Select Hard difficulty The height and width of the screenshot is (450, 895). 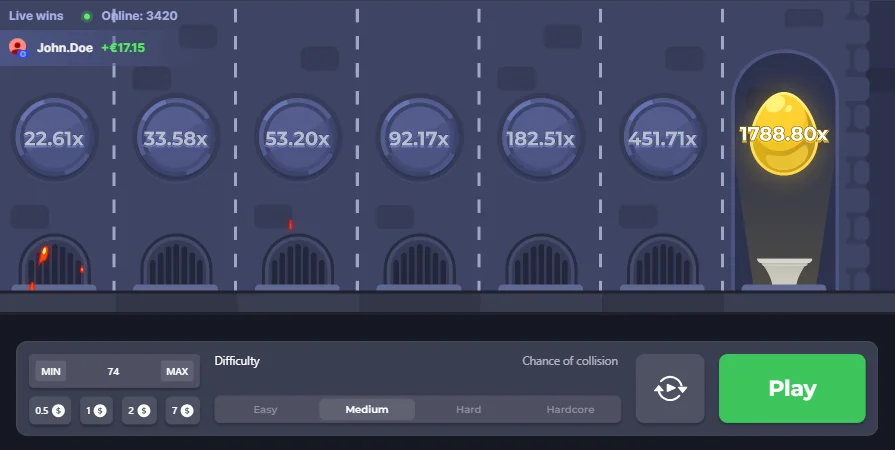[469, 409]
